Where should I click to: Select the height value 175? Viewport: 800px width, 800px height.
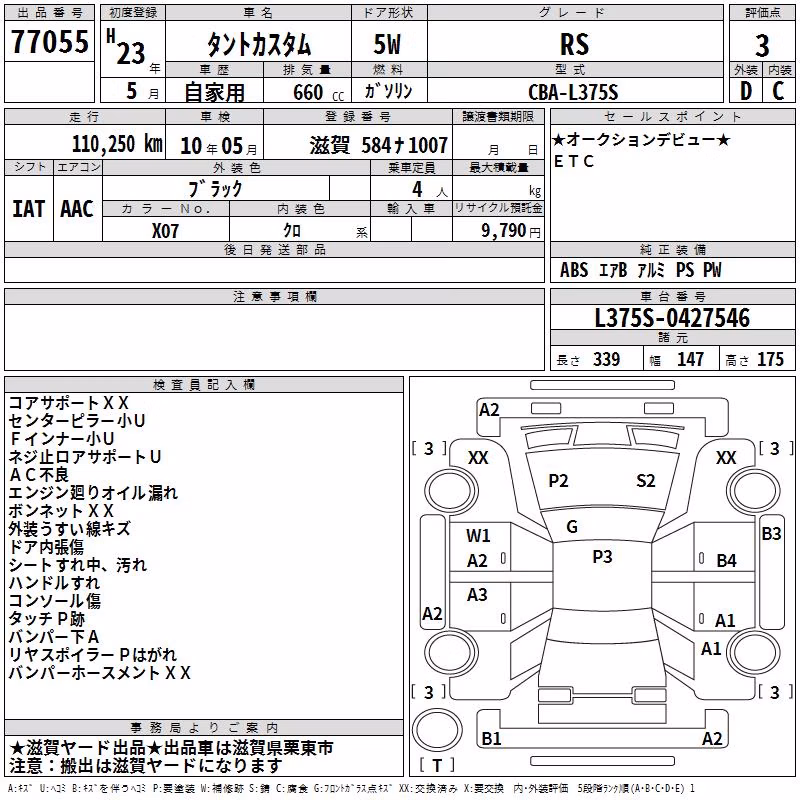coord(770,360)
